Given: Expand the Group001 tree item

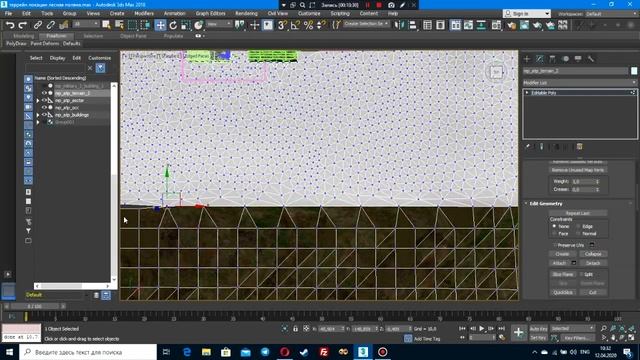Looking at the screenshot, I should click(x=38, y=122).
